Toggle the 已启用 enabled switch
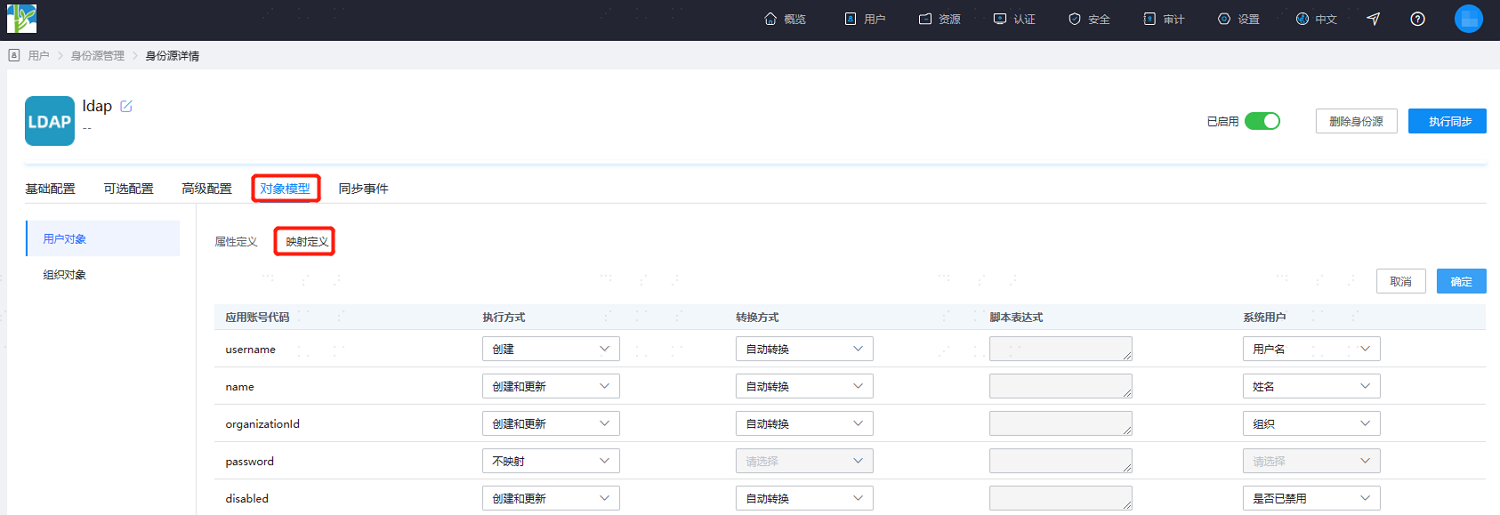The image size is (1500, 515). coord(1262,121)
